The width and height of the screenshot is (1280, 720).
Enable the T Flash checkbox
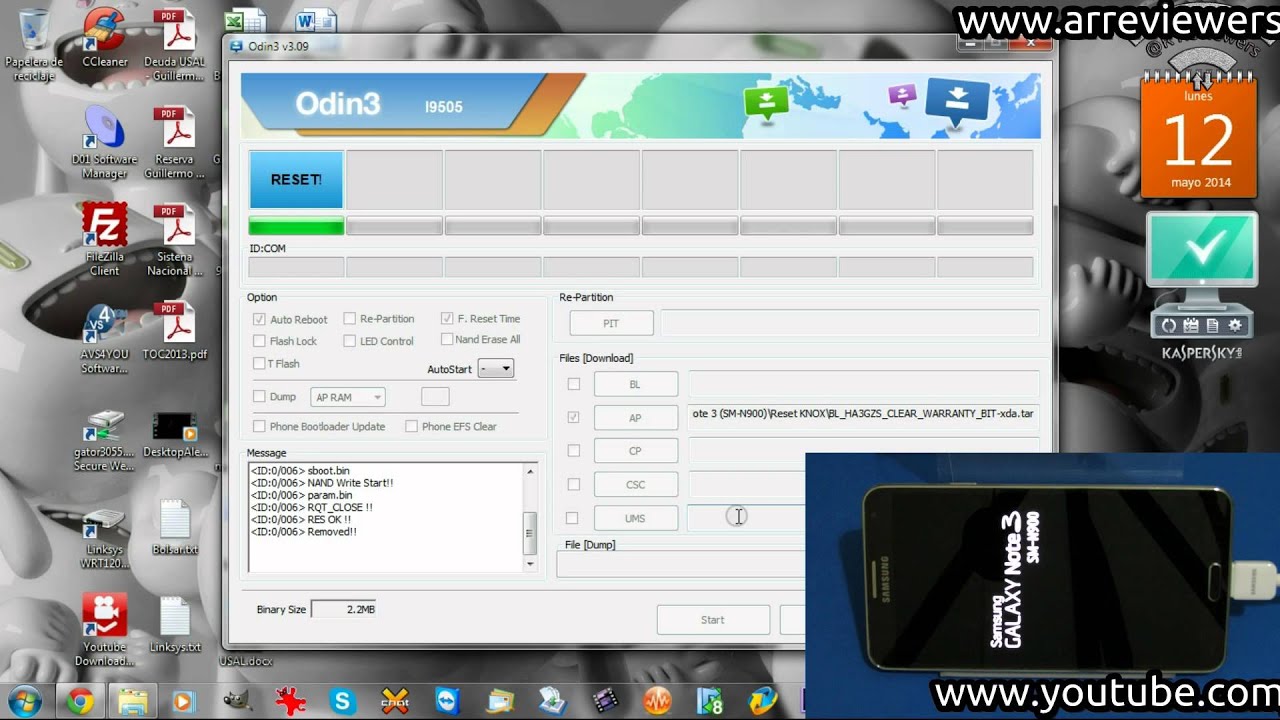click(259, 363)
